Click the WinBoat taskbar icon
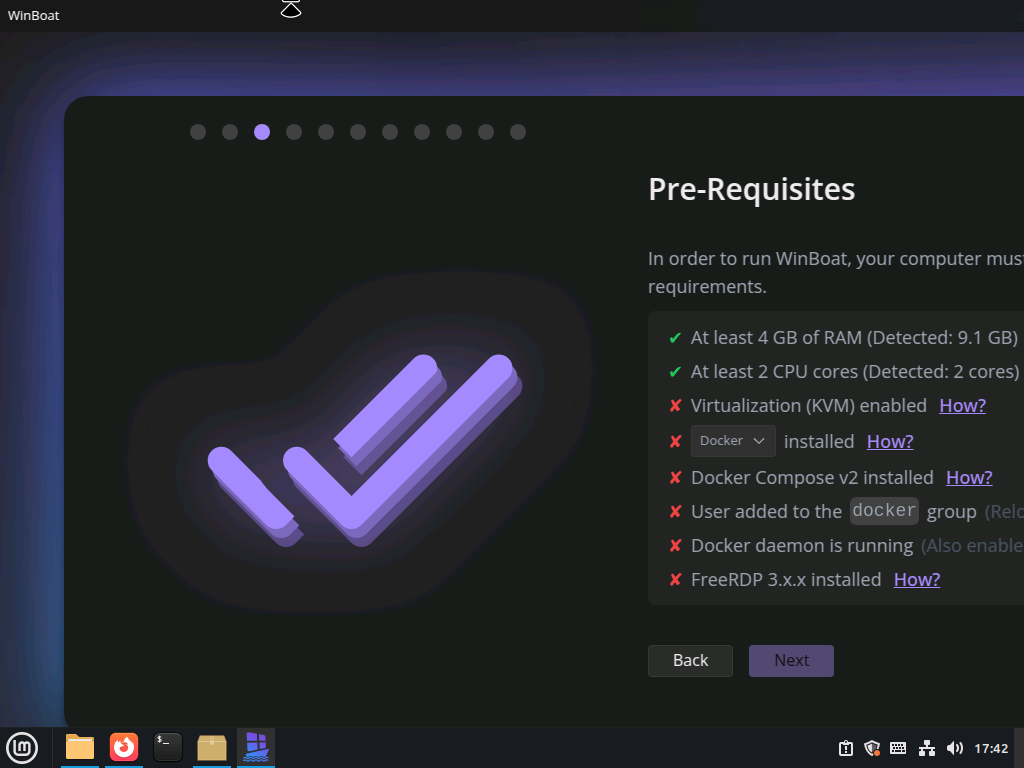This screenshot has width=1024, height=768. pos(256,747)
